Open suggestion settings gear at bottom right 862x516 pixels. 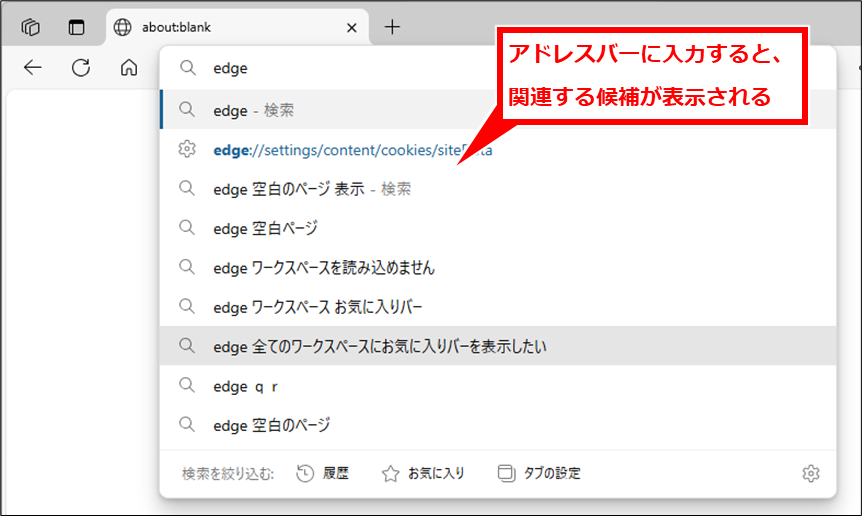[811, 473]
